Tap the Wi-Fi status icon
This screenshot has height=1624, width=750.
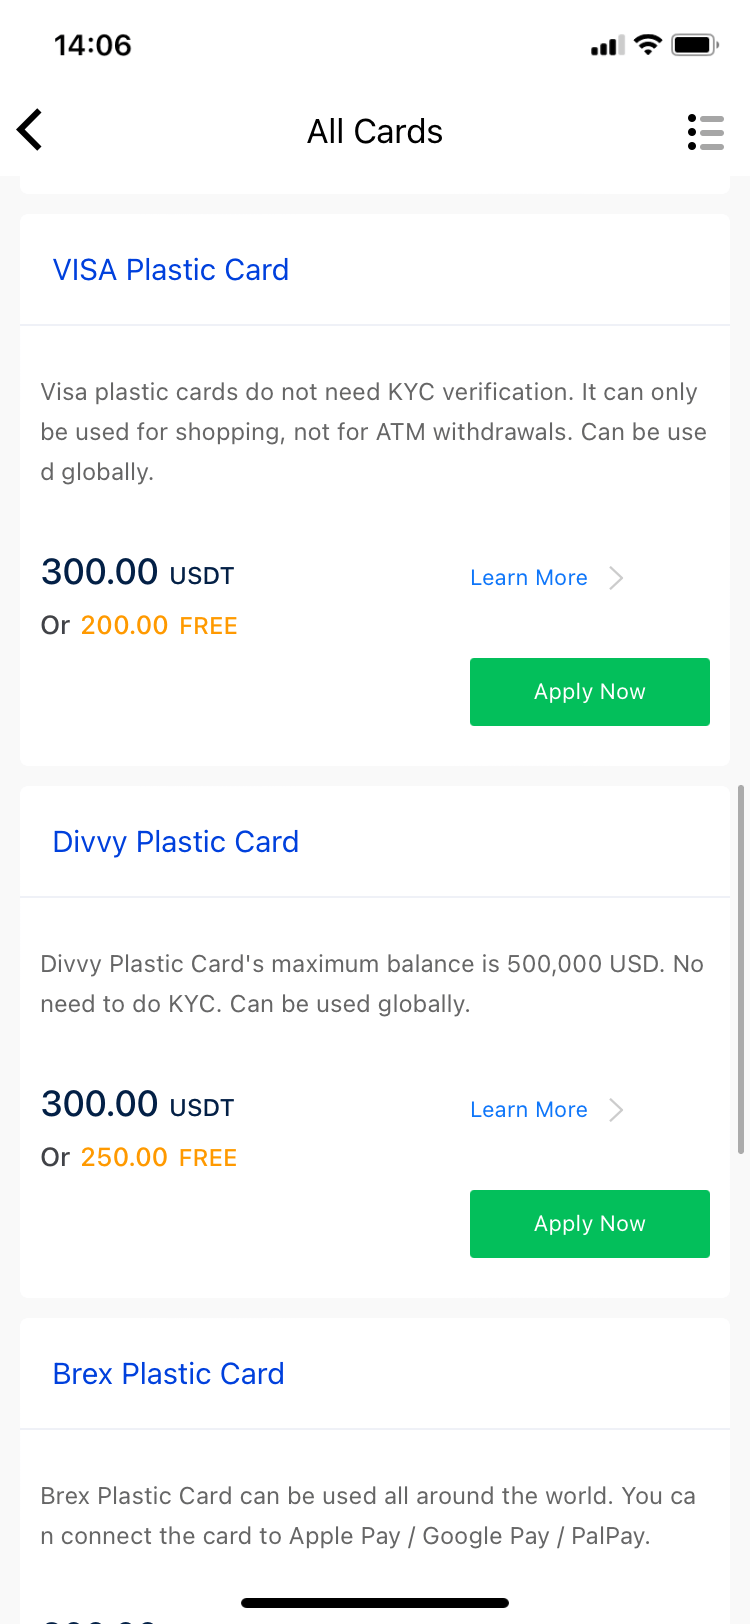648,45
